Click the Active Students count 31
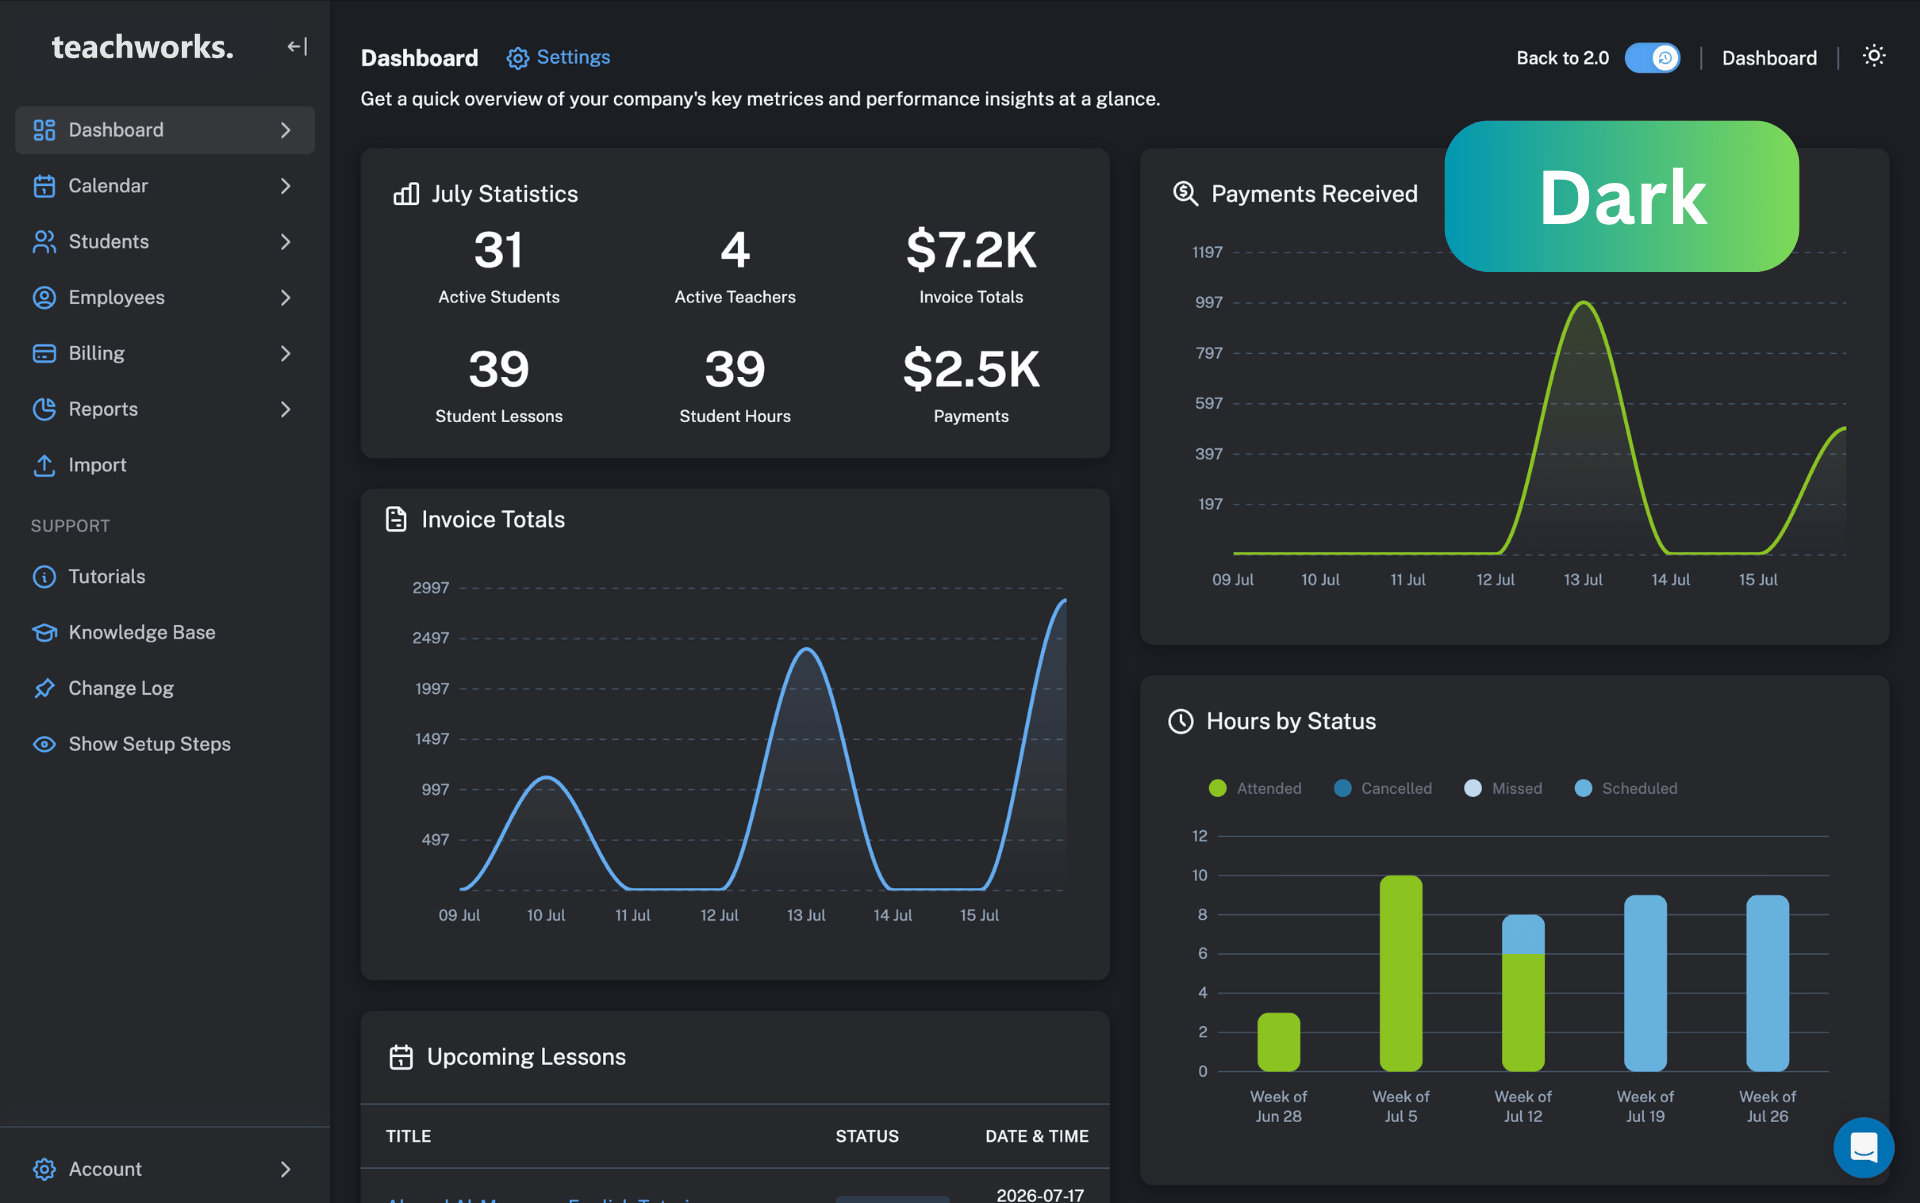 pyautogui.click(x=498, y=250)
